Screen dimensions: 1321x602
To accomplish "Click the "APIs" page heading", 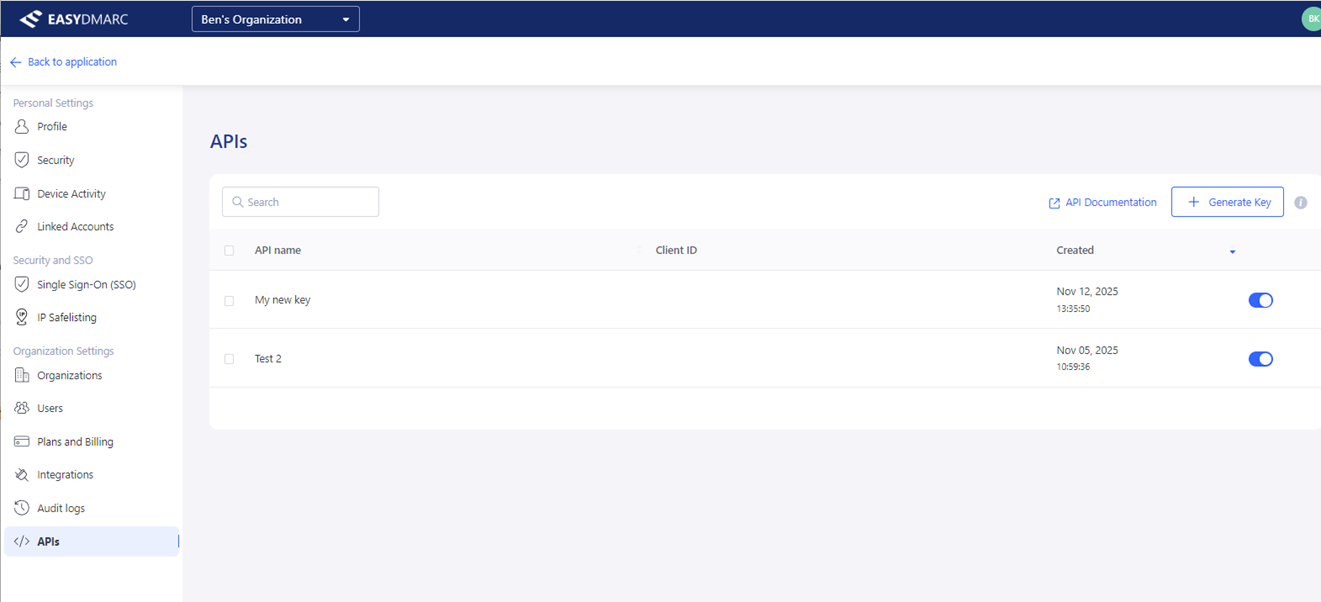I will [x=229, y=142].
